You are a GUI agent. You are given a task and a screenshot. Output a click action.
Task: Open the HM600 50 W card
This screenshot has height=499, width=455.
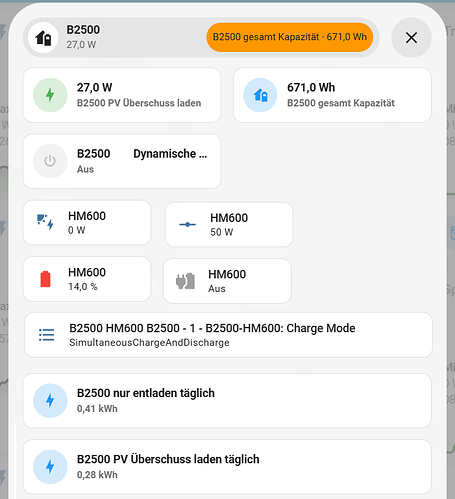pyautogui.click(x=229, y=224)
